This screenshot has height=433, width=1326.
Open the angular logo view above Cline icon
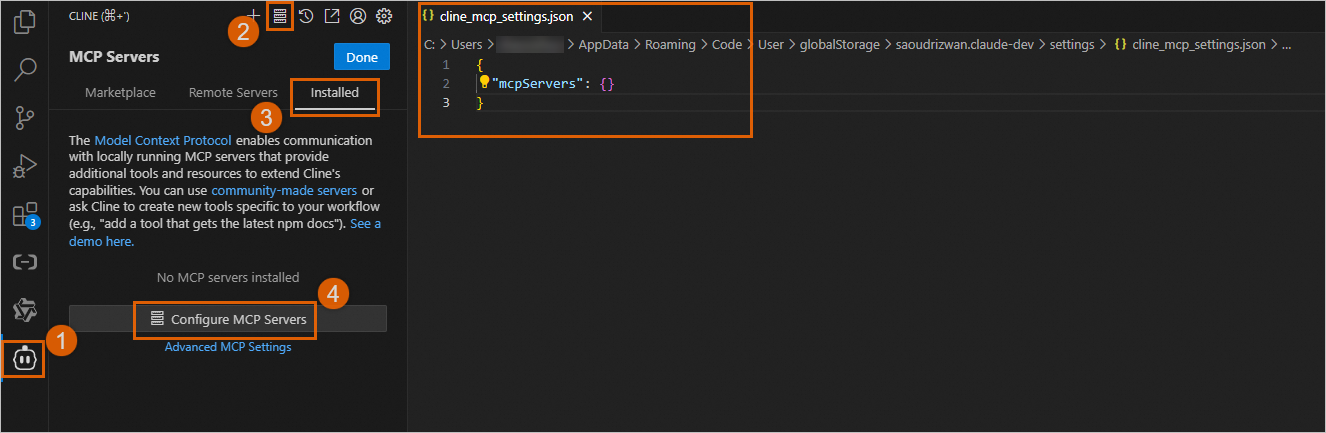pyautogui.click(x=24, y=309)
